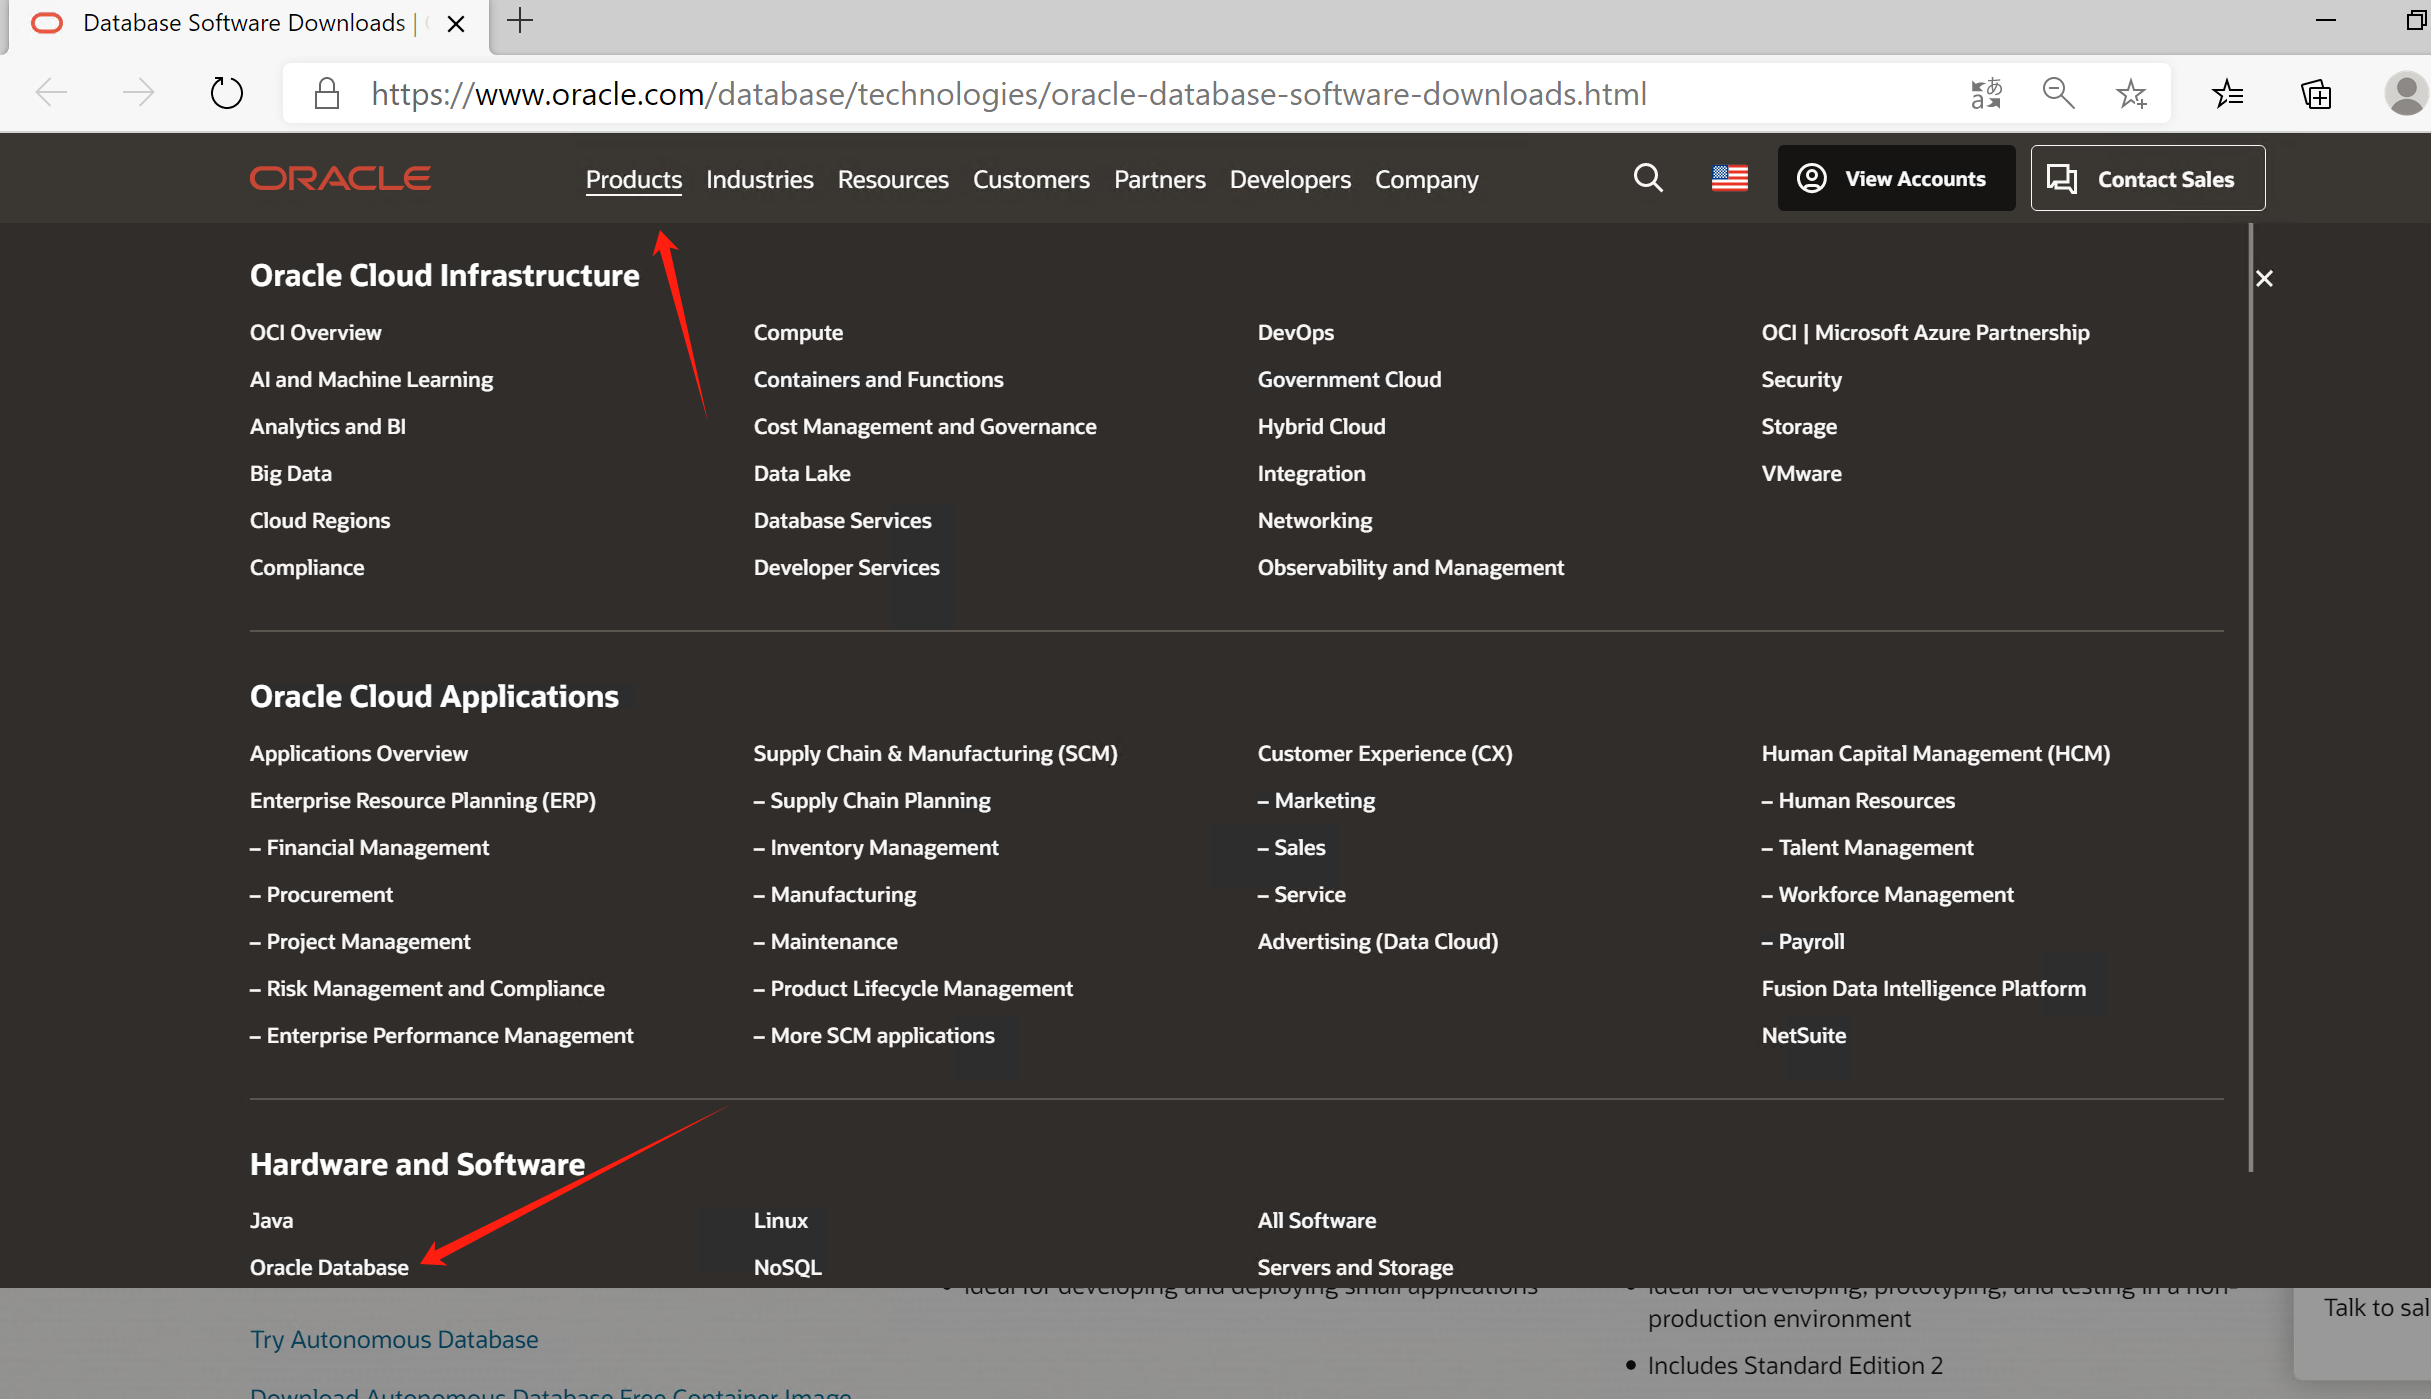Open Compliance link
This screenshot has height=1399, width=2431.
tap(307, 567)
